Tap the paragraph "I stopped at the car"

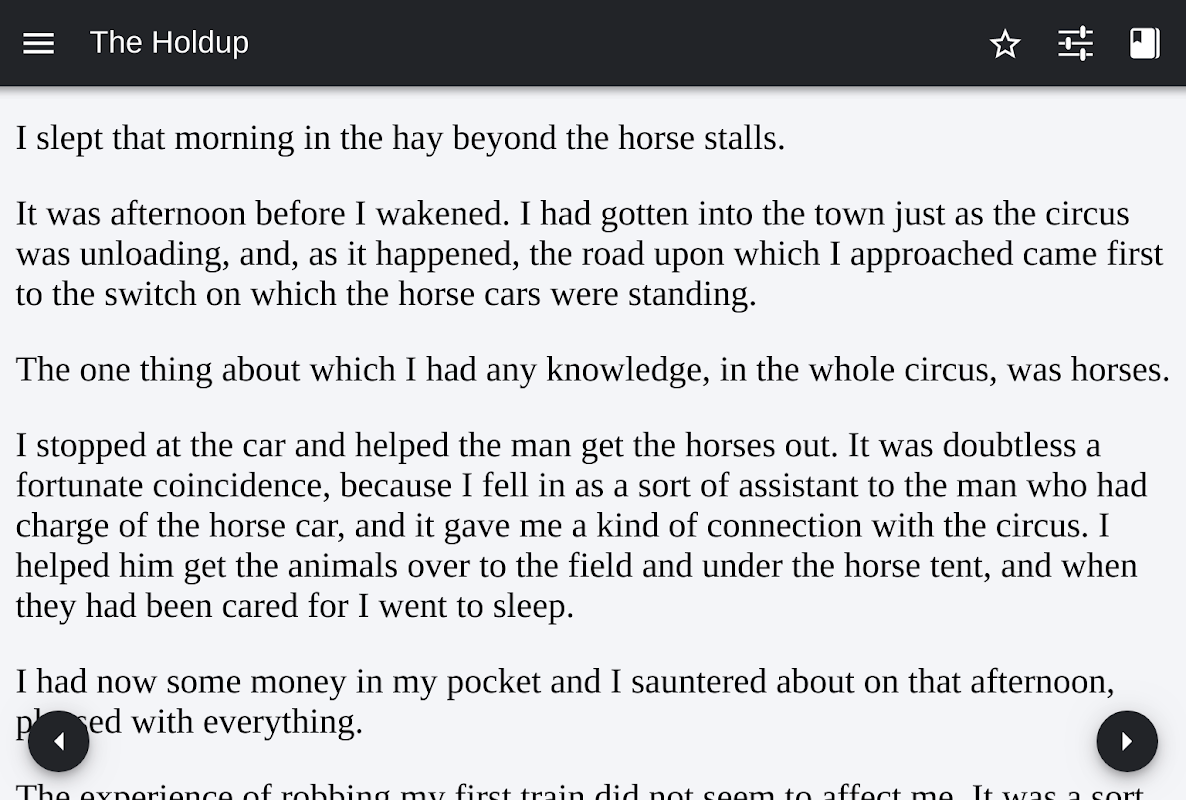580,525
